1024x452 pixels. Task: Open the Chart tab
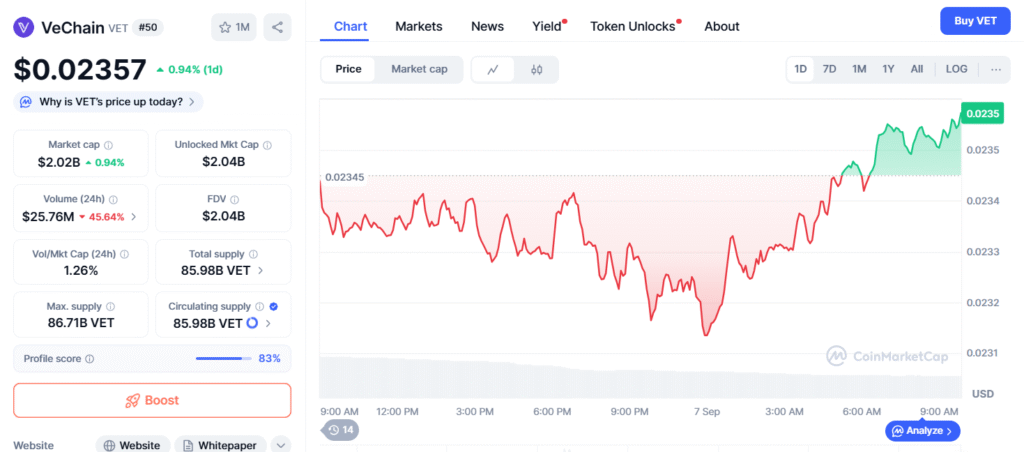350,27
